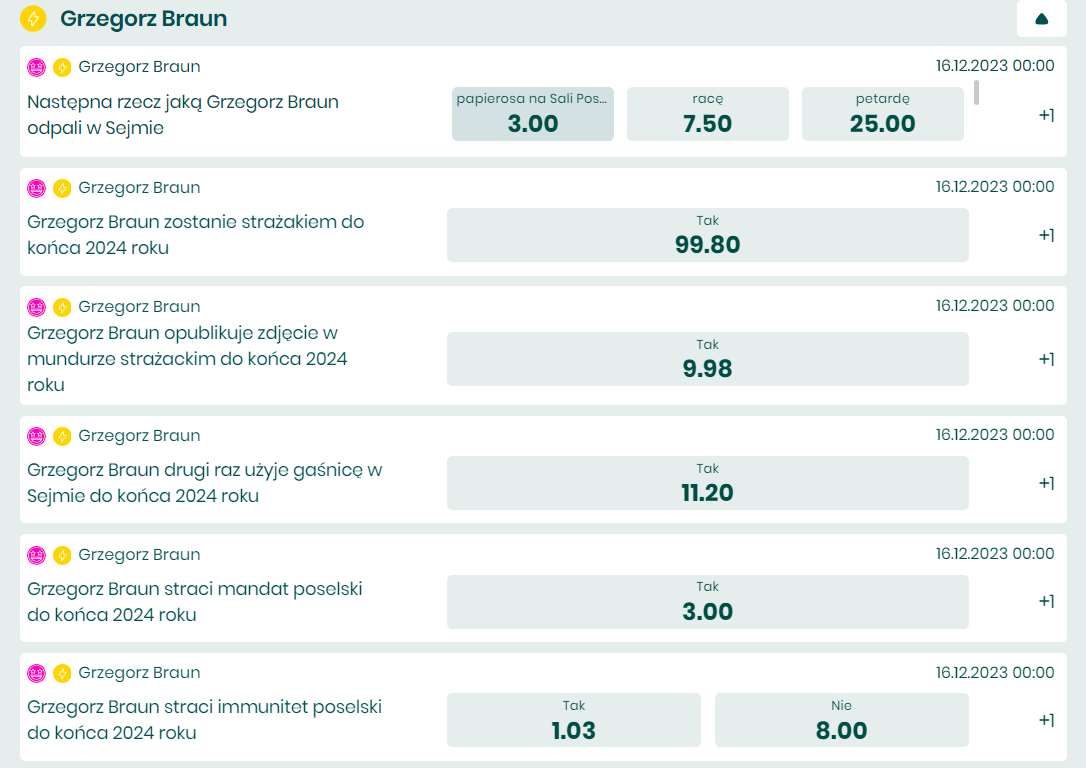The width and height of the screenshot is (1086, 768).
Task: Click the pink smiley icon in the 'odpali w Sejmie' row
Action: (37, 68)
